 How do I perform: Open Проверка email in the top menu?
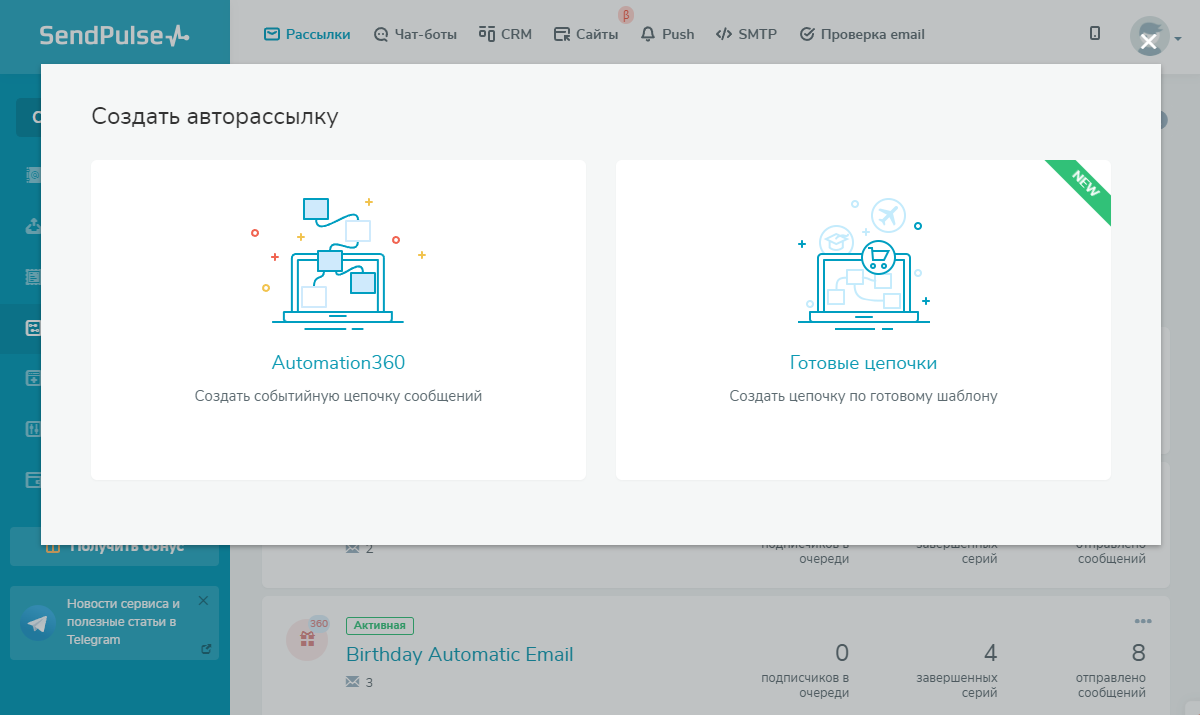pos(862,34)
